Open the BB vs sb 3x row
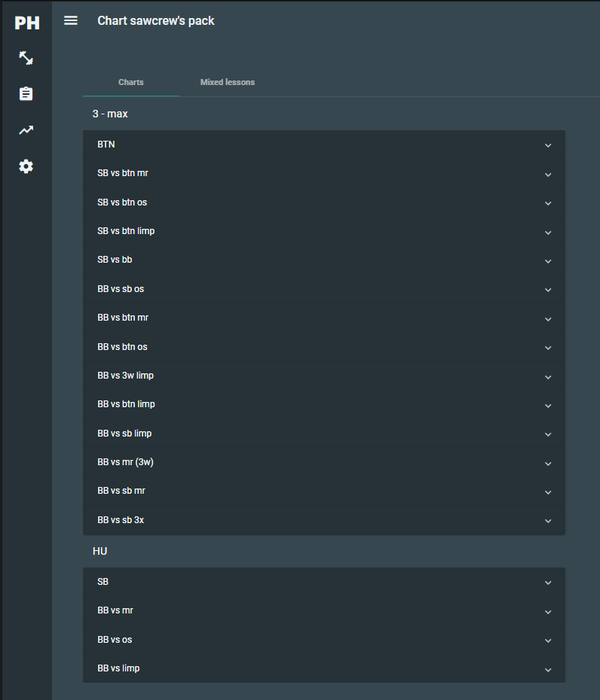 click(x=324, y=520)
